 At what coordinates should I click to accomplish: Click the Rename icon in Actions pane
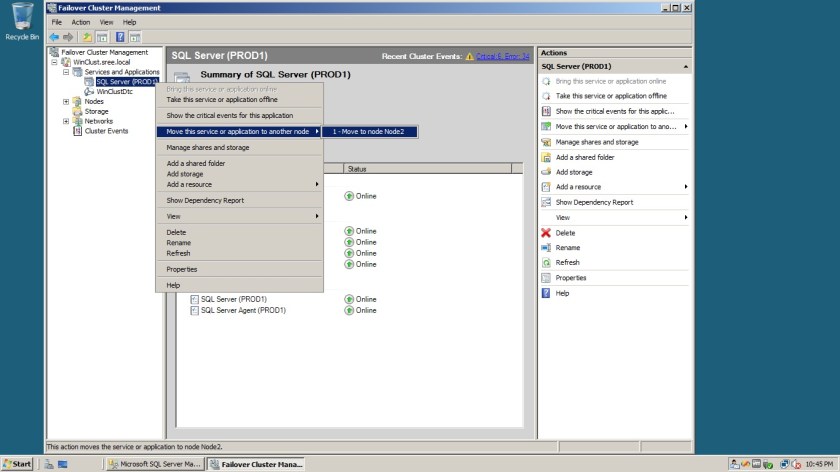tap(546, 248)
